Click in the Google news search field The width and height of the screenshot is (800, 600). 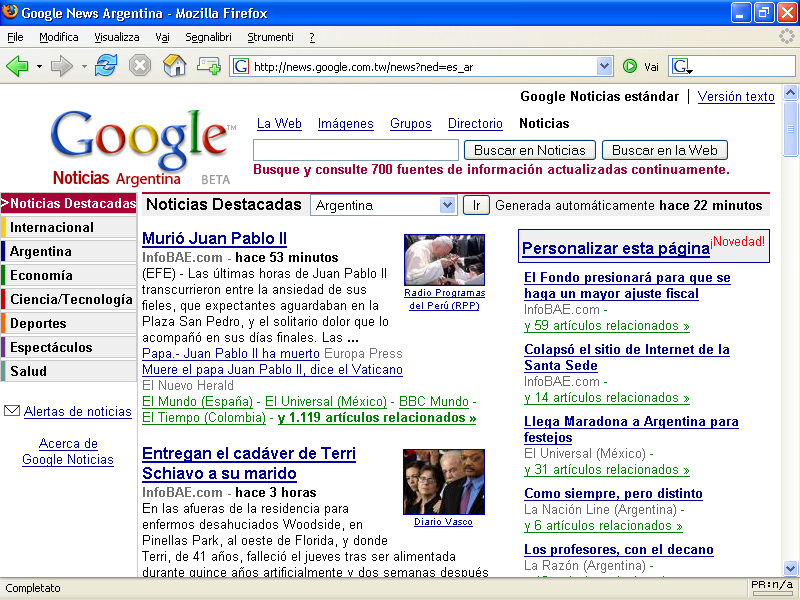356,150
